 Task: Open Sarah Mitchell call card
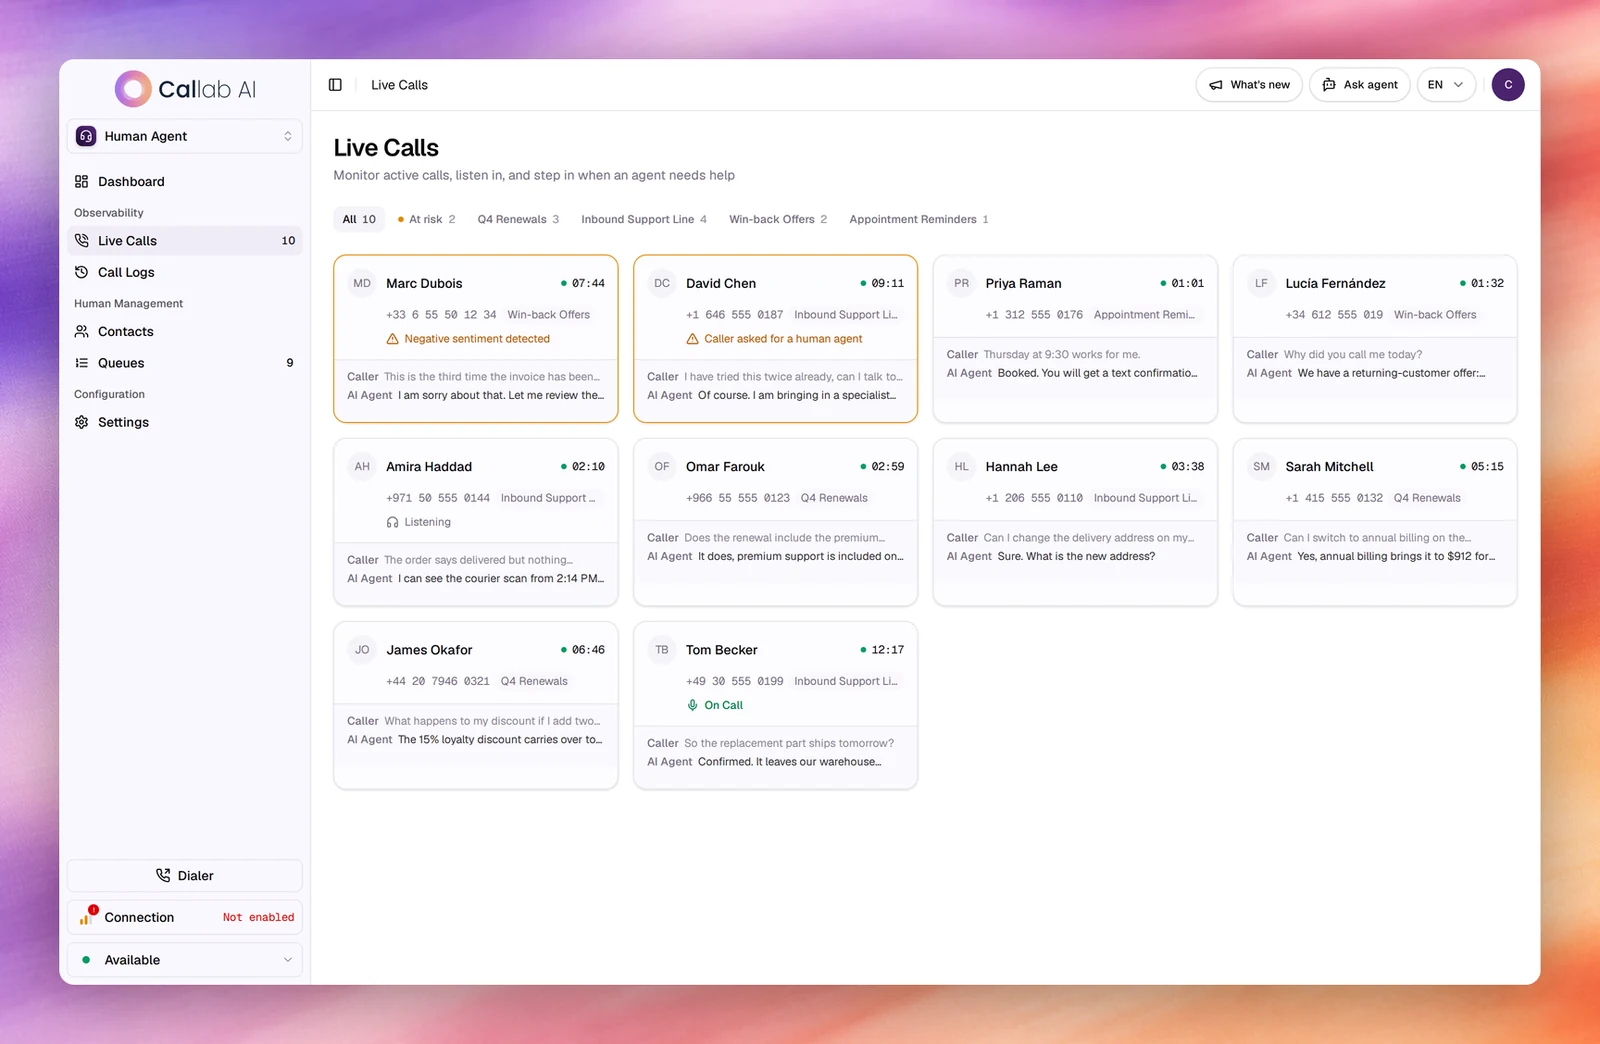(1375, 522)
